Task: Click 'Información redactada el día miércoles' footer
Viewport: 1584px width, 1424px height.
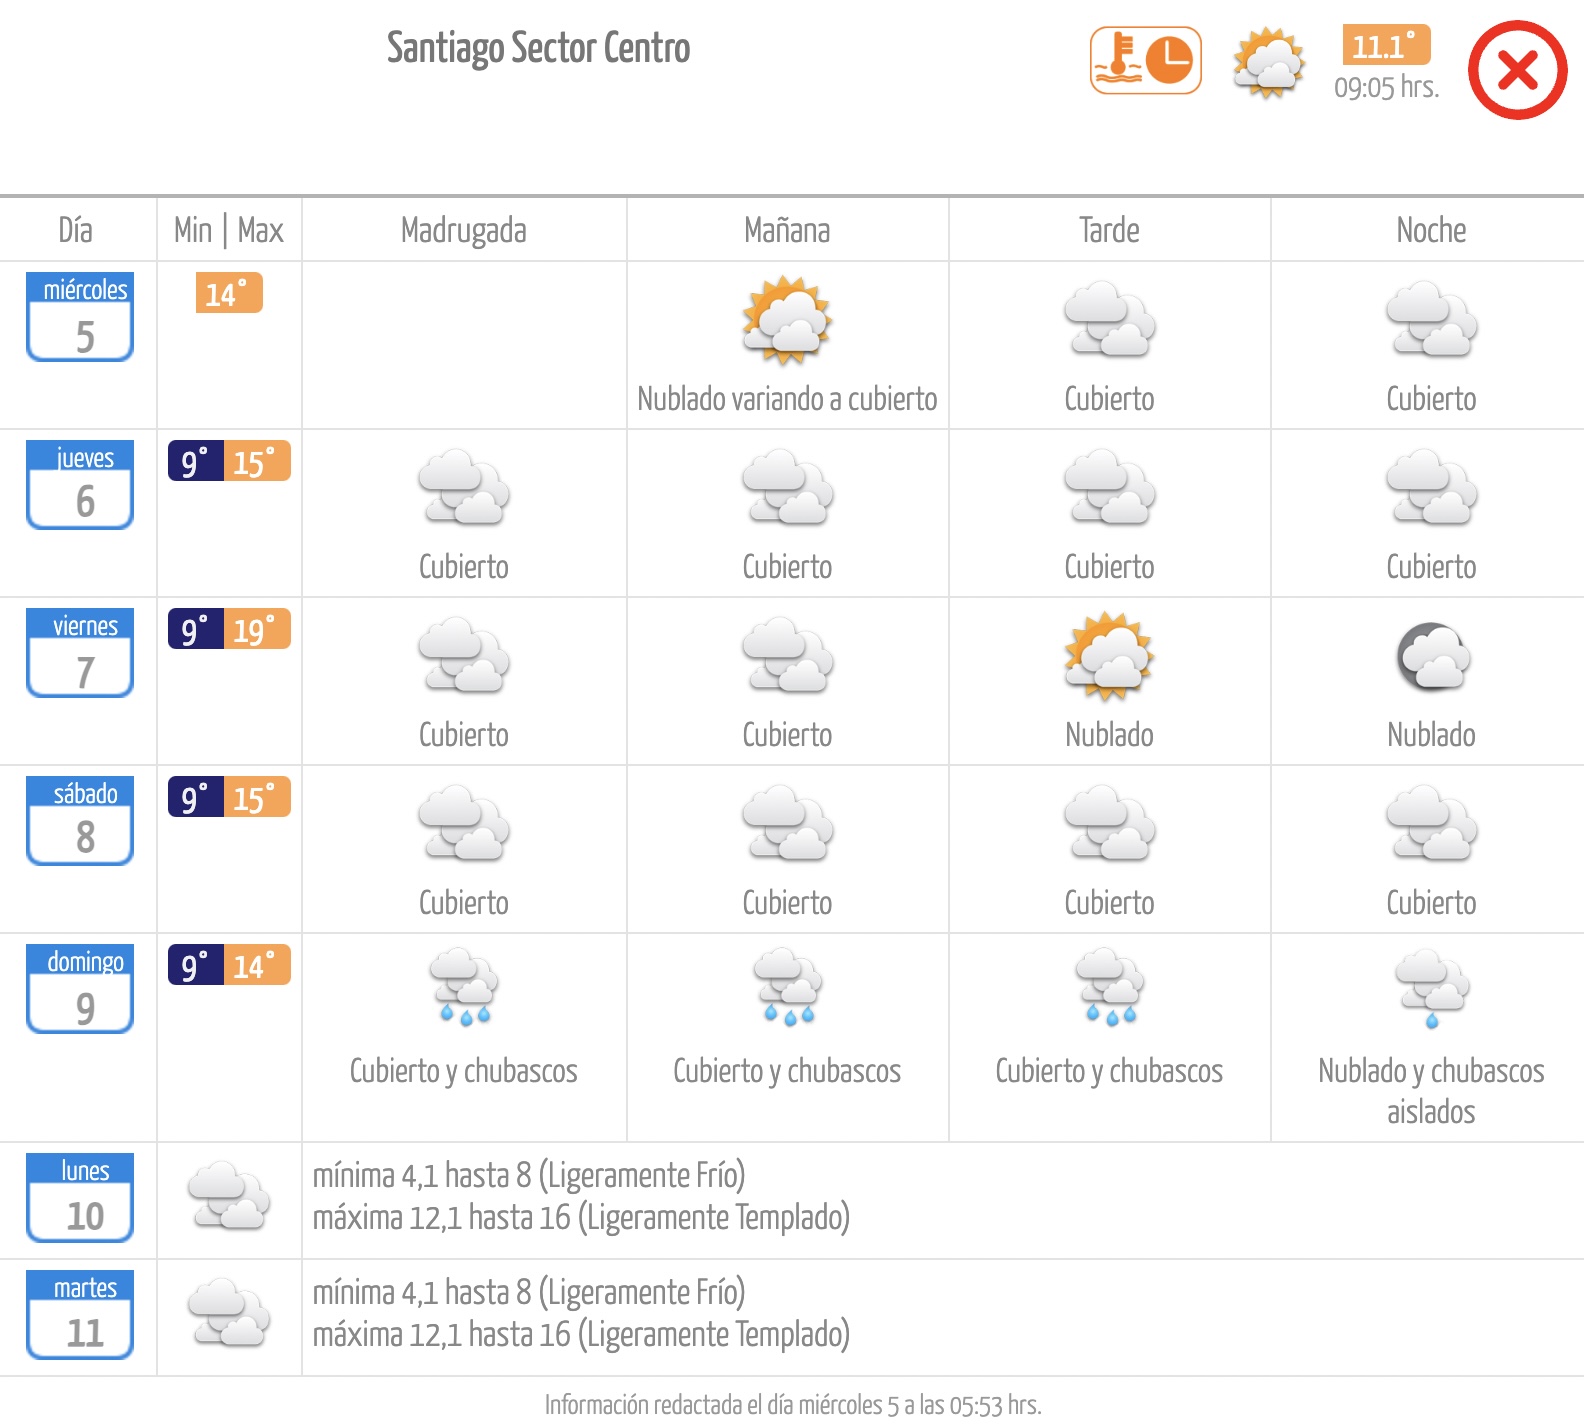Action: click(793, 1405)
